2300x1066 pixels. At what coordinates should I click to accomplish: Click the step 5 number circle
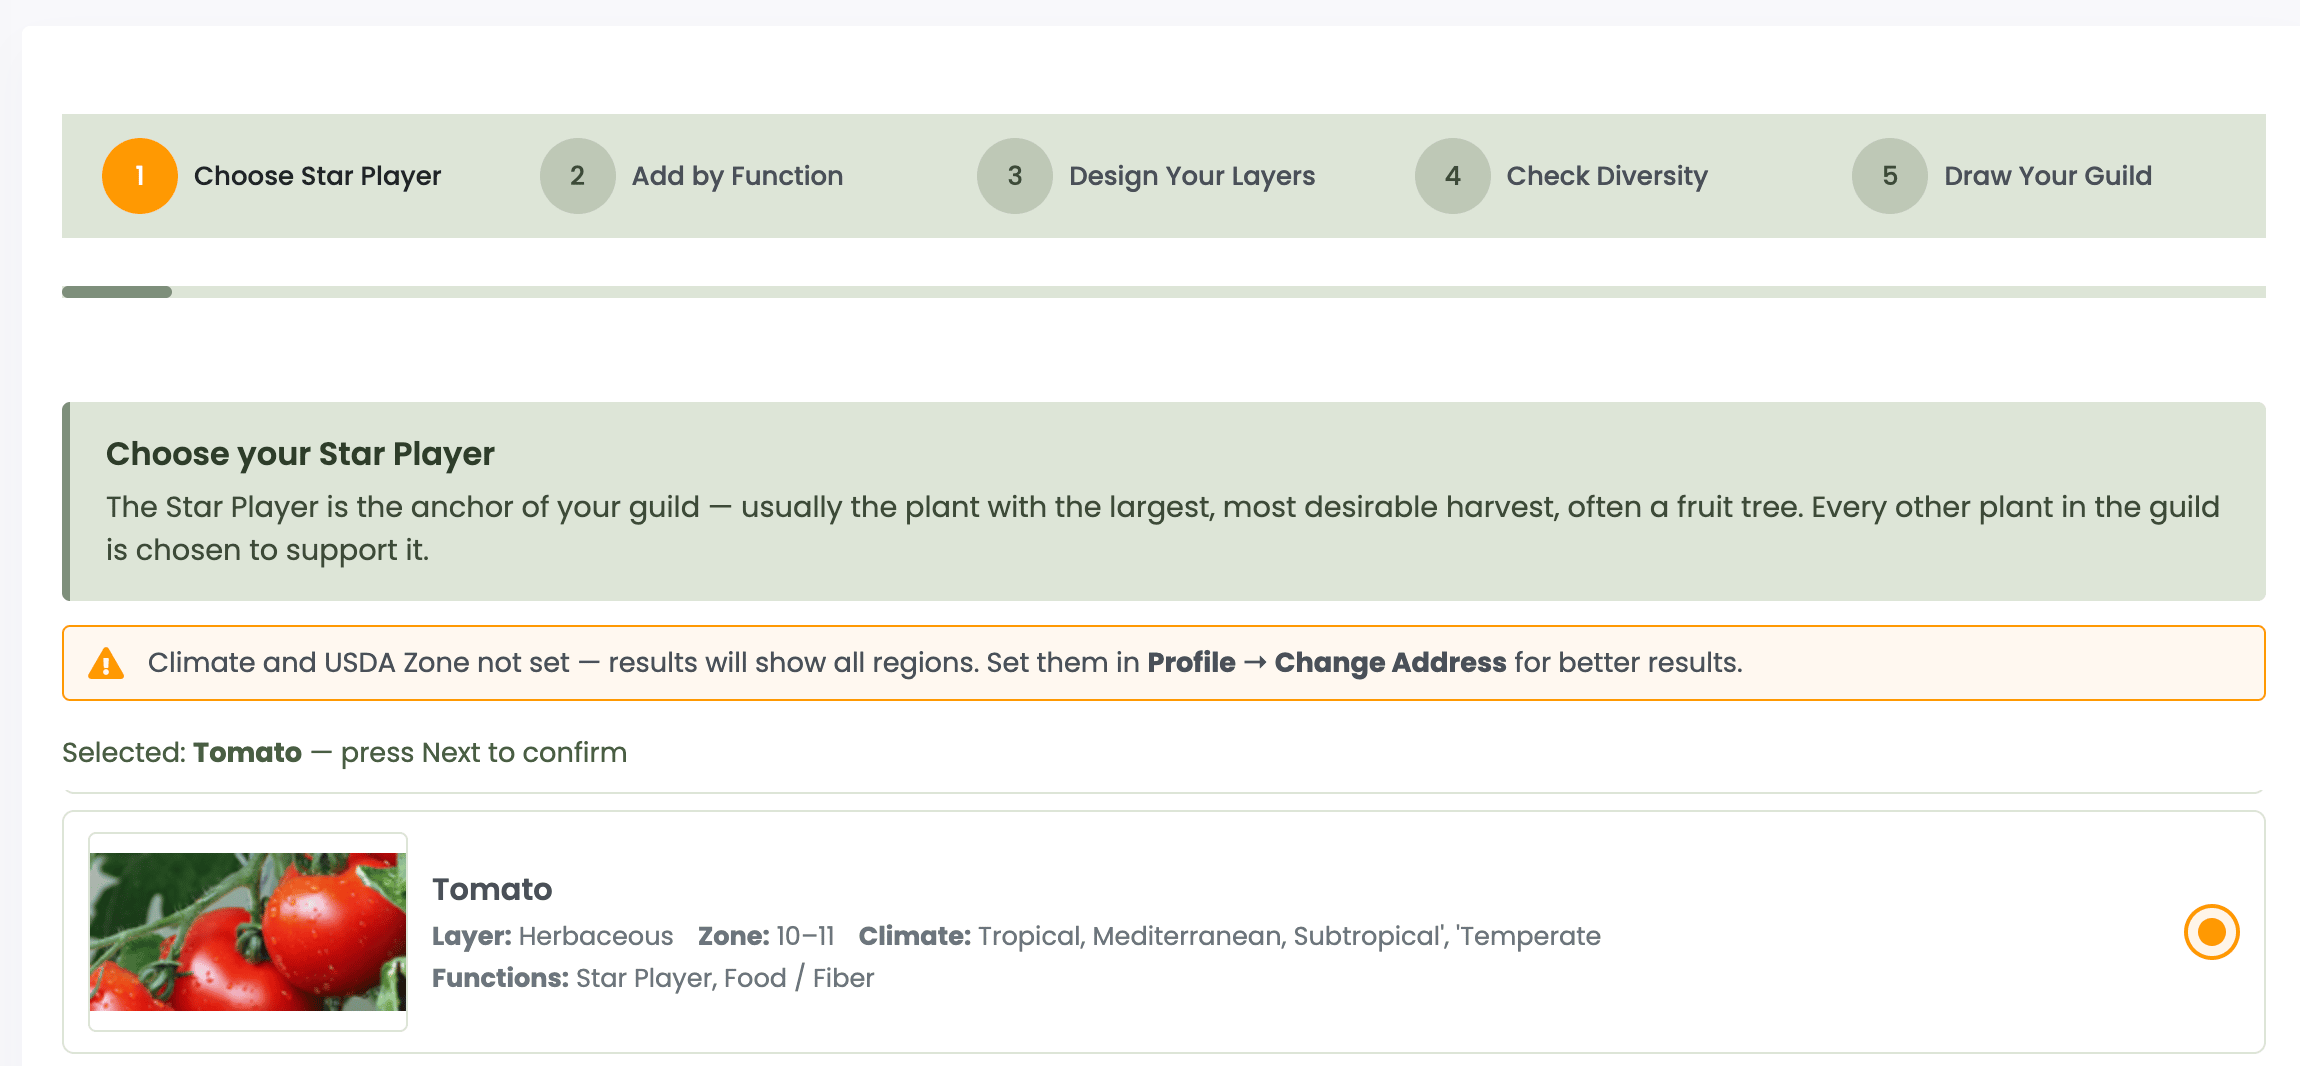point(1889,176)
